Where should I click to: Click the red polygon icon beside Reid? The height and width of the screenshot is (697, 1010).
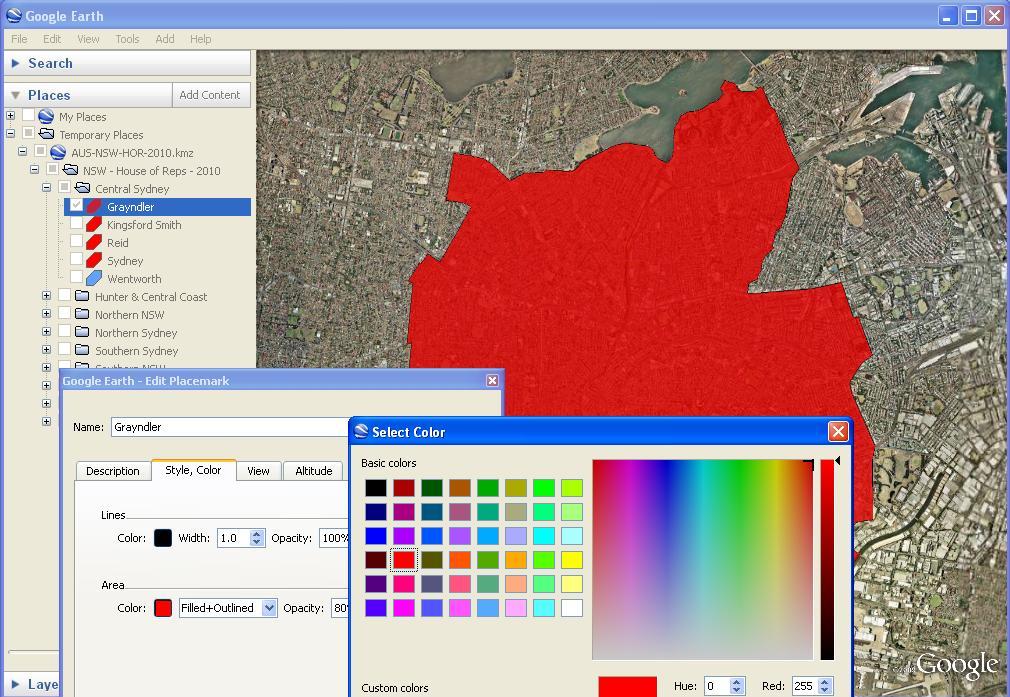[x=94, y=242]
